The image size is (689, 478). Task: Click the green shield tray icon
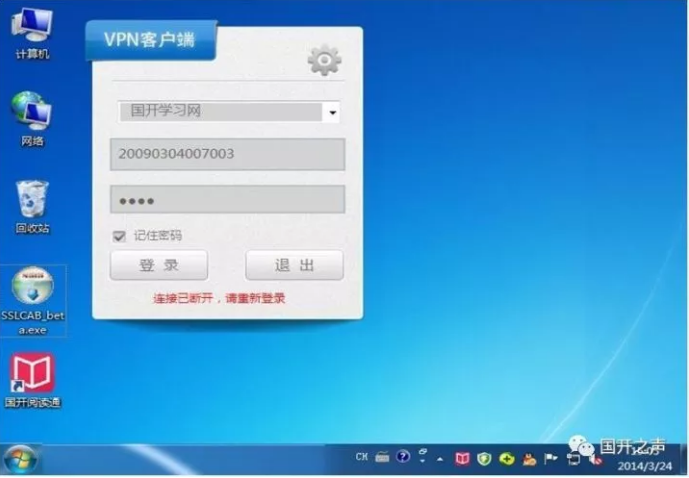pos(484,458)
